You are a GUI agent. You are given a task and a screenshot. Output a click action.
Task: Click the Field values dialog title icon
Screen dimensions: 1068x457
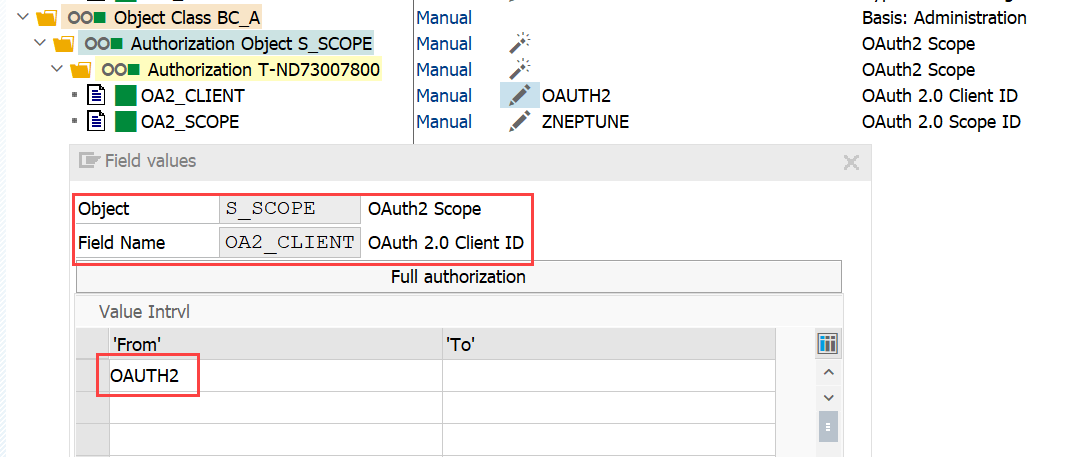[89, 161]
